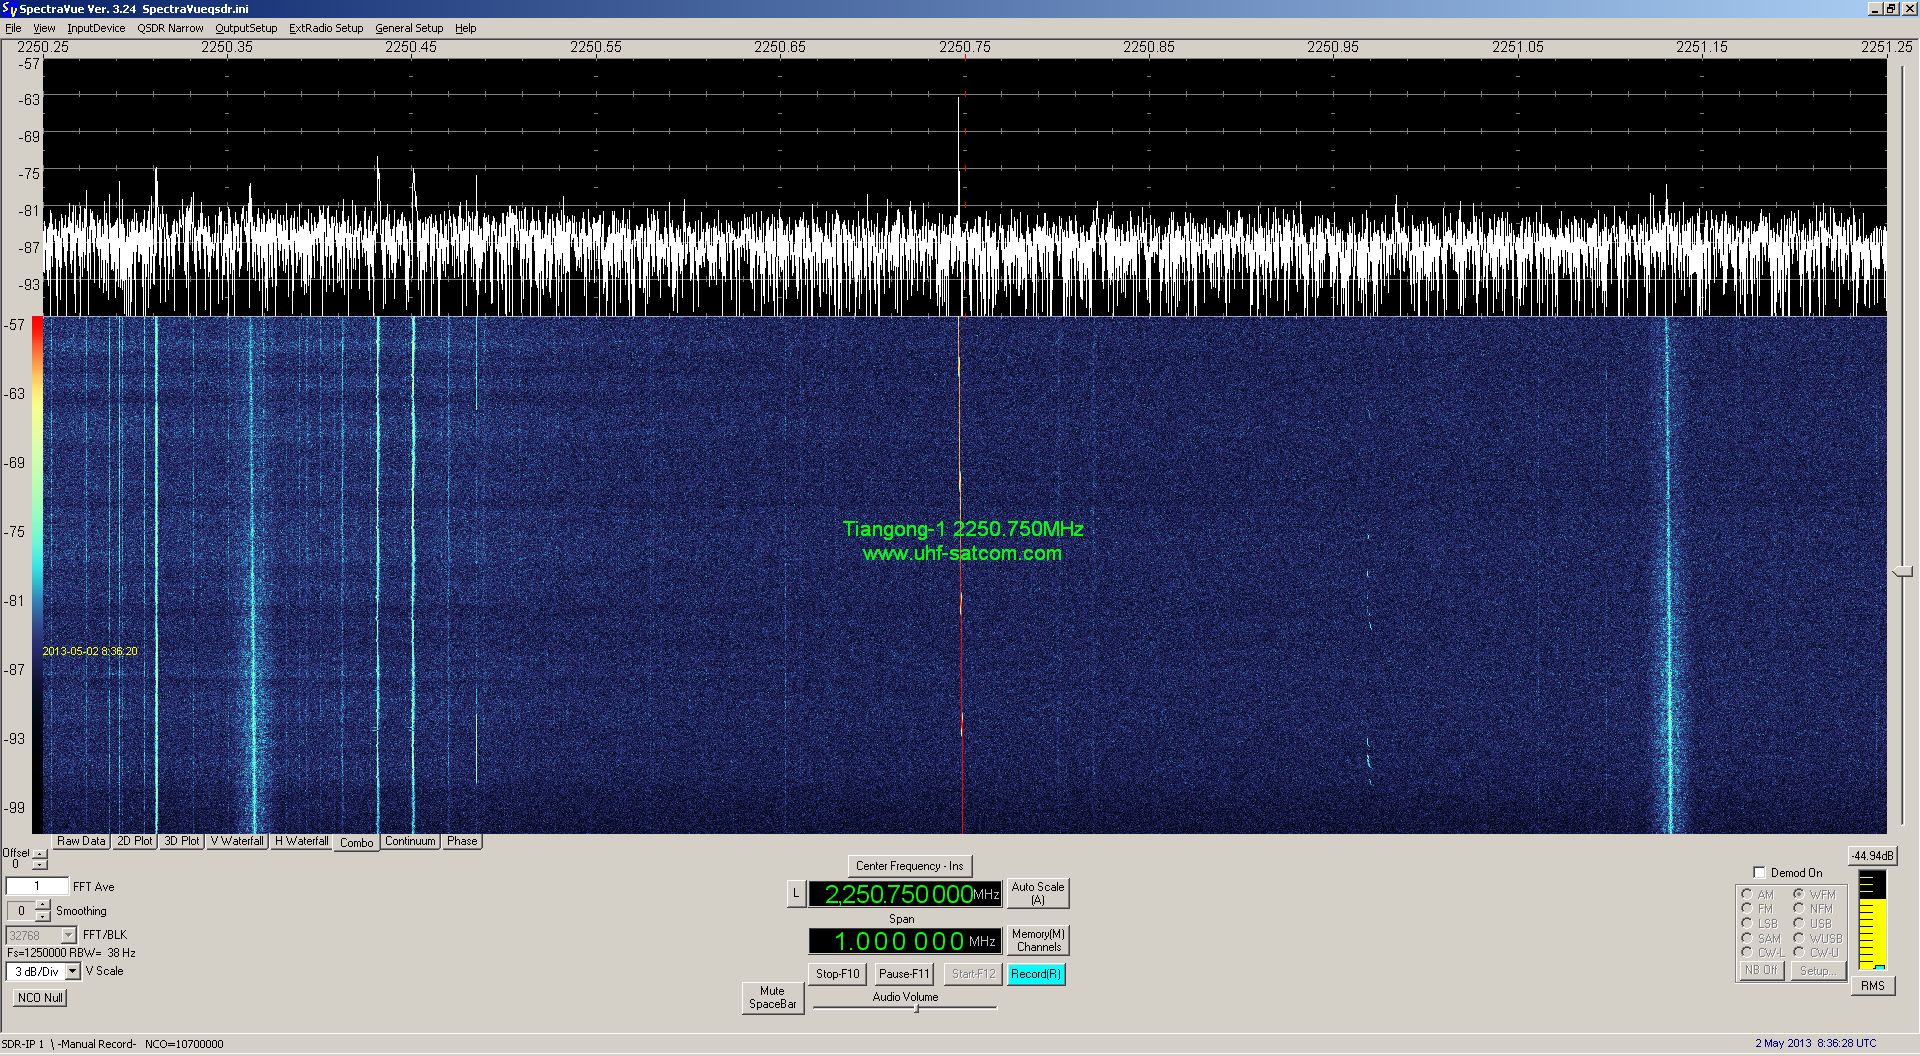
Task: Decrease the Offset value with down arrow
Action: pyautogui.click(x=39, y=865)
